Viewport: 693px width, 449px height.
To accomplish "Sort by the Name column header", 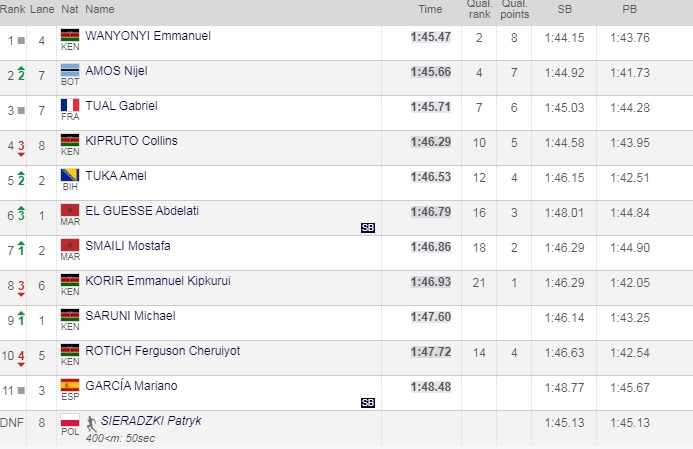I will [x=100, y=9].
